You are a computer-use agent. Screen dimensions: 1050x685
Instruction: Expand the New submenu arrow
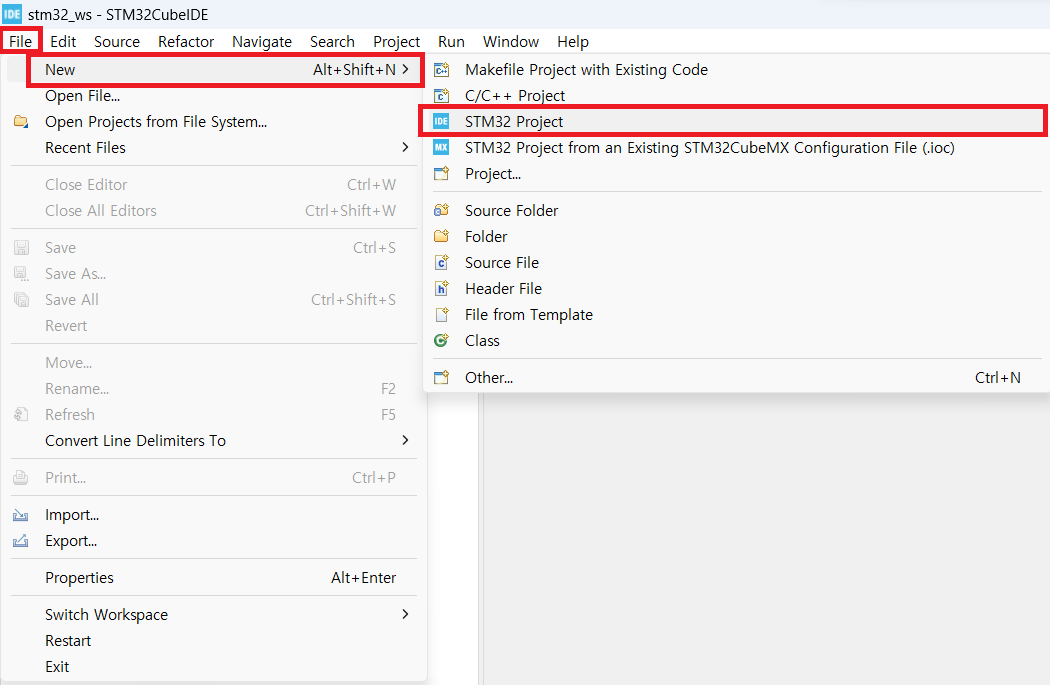[x=405, y=70]
